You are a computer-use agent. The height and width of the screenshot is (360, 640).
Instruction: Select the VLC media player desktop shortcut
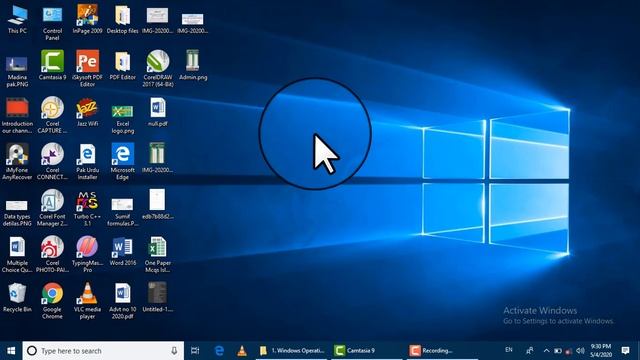(x=87, y=301)
